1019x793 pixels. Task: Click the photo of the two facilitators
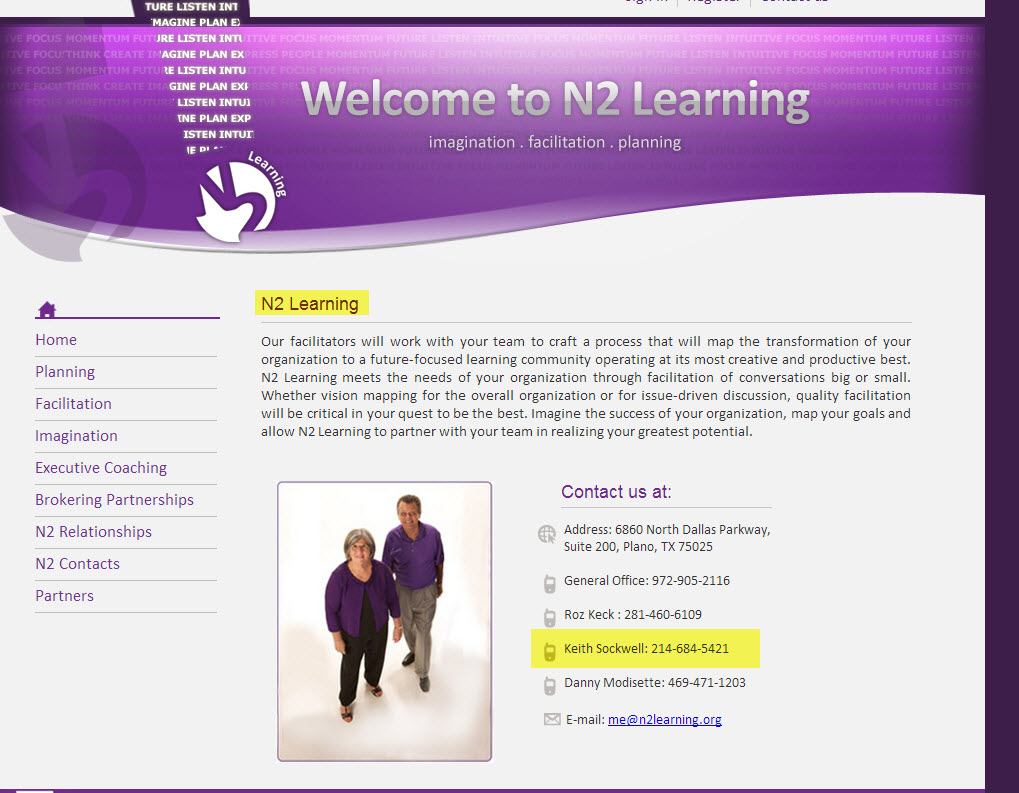pos(385,621)
